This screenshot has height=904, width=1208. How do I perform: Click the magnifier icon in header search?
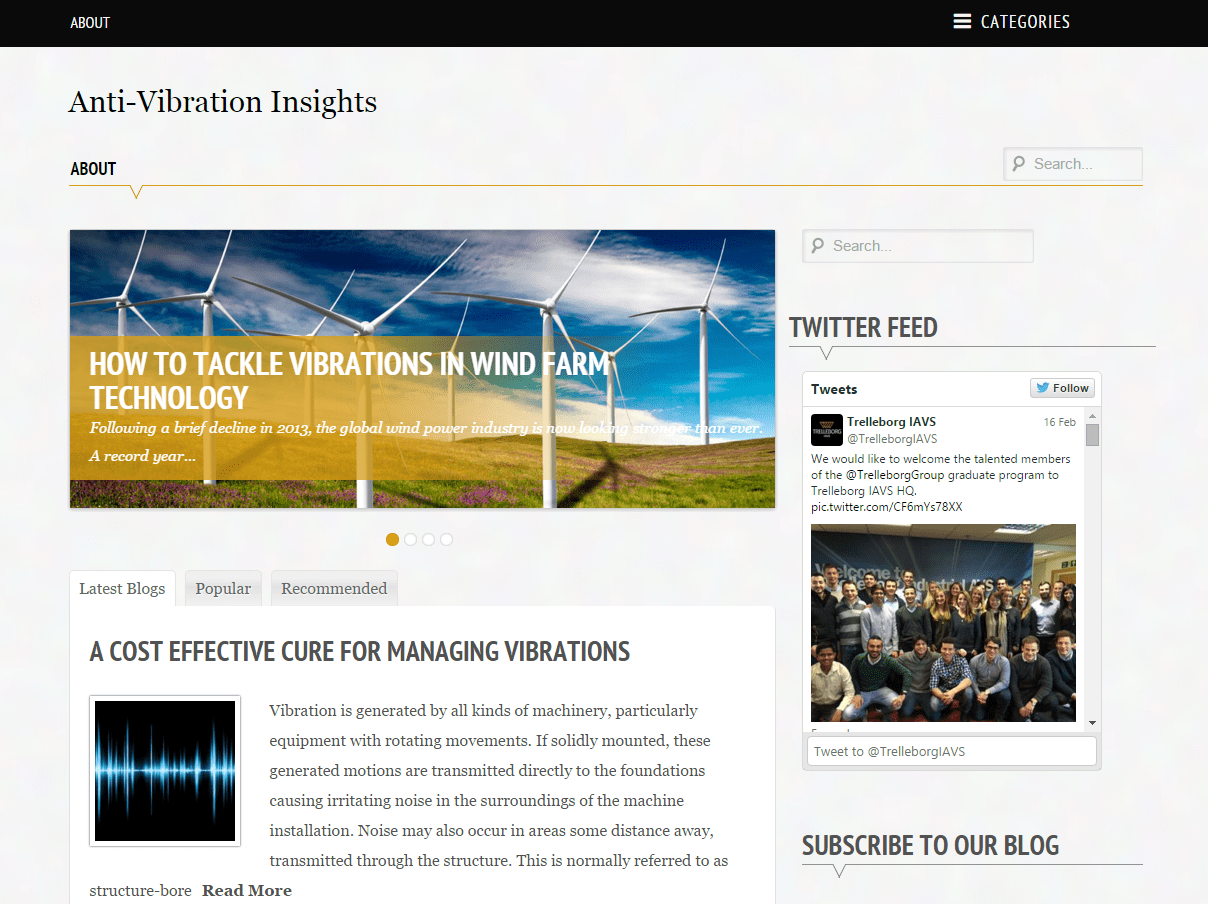coord(1019,164)
